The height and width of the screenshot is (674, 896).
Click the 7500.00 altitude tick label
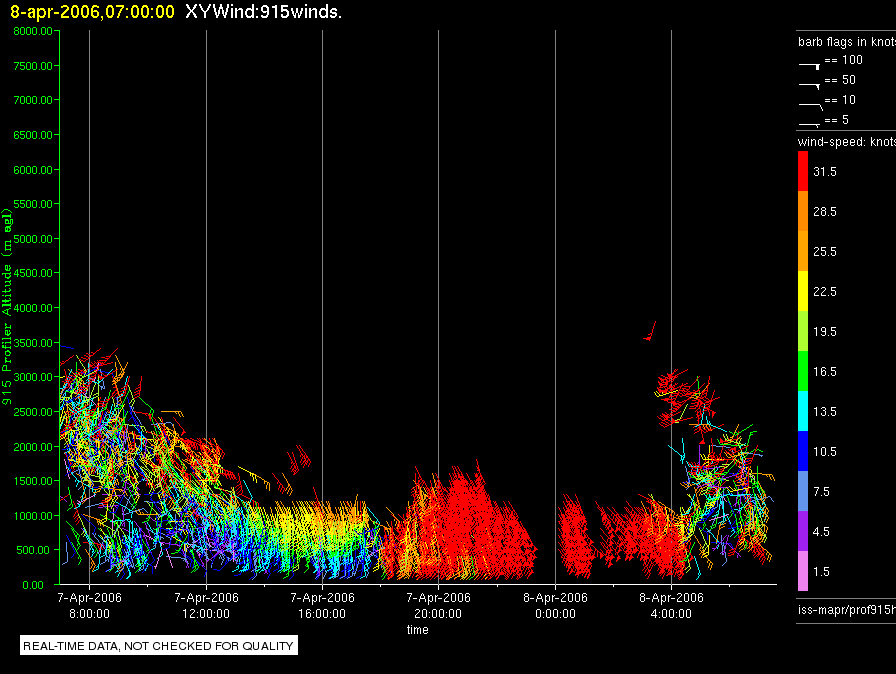33,66
